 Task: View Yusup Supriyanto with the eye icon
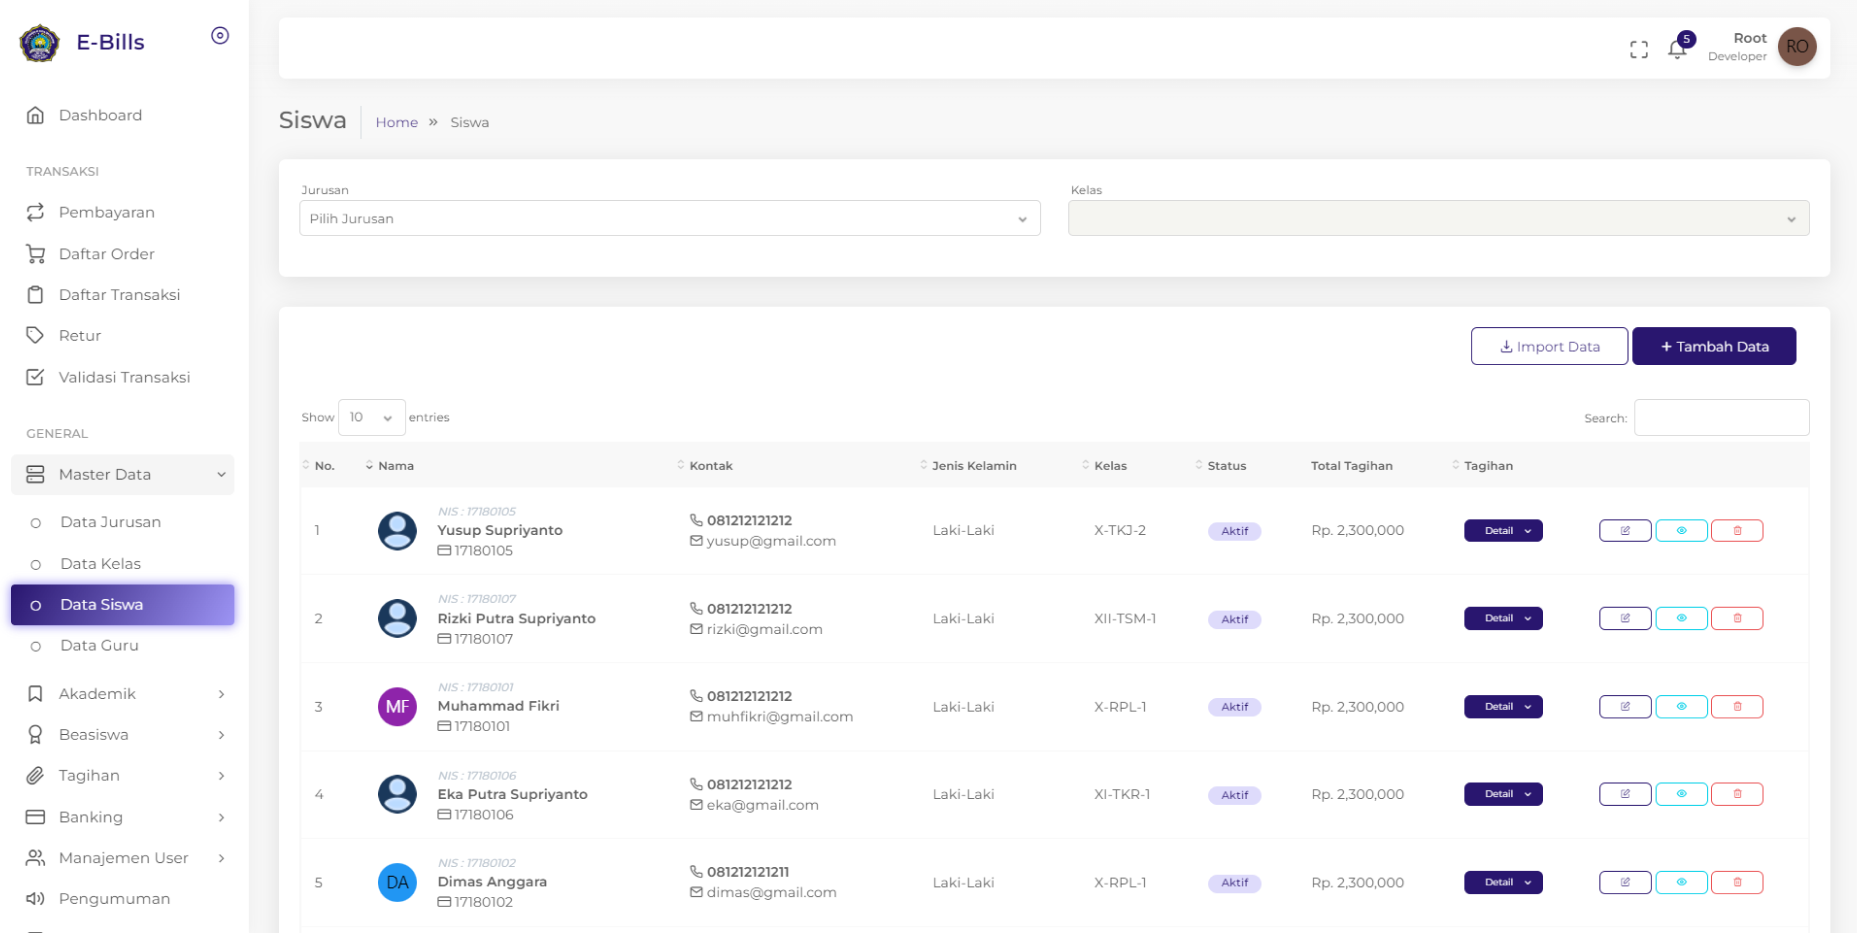[1681, 531]
